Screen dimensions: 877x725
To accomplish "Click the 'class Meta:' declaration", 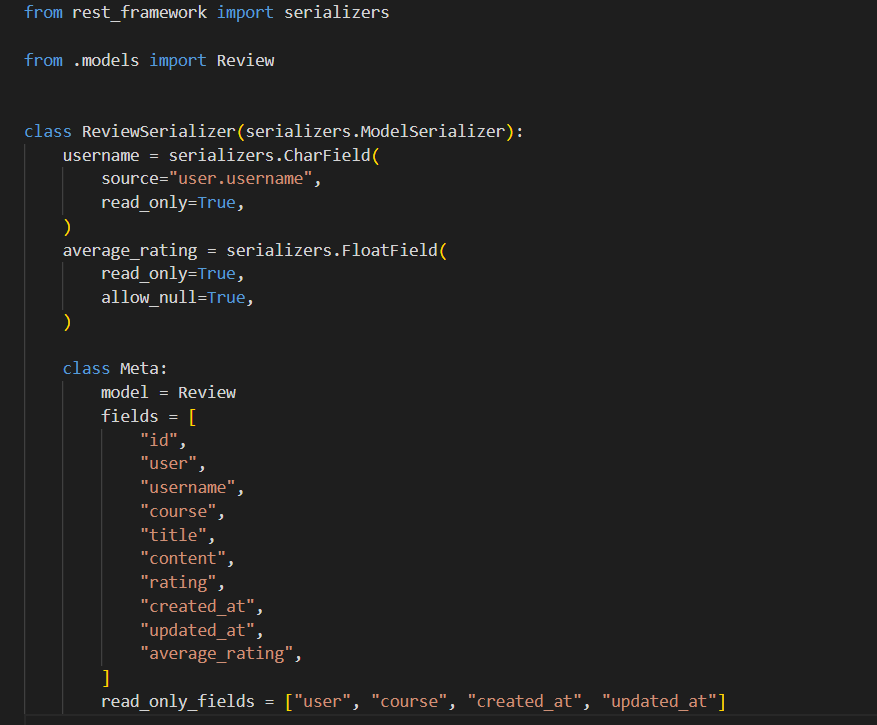I will point(115,369).
